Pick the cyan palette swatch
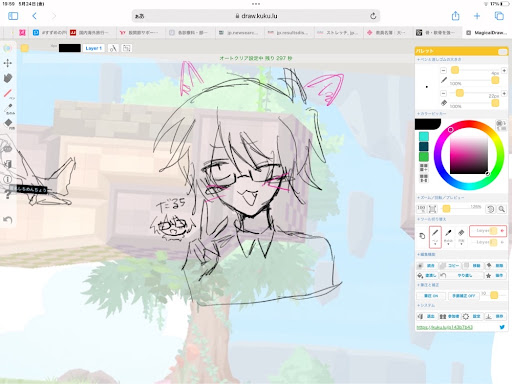The width and height of the screenshot is (512, 384). pyautogui.click(x=424, y=136)
